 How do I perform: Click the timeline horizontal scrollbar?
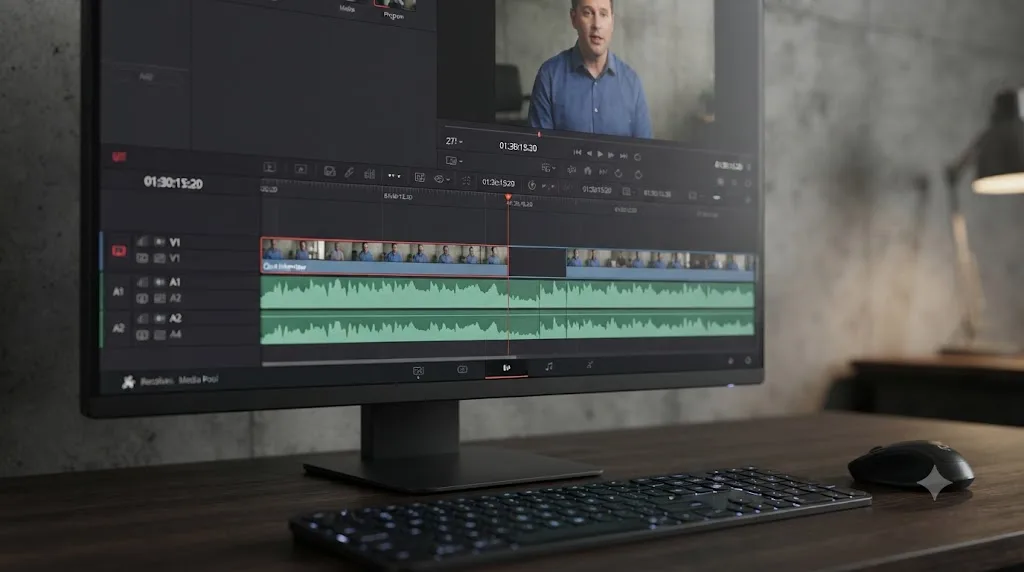click(389, 360)
